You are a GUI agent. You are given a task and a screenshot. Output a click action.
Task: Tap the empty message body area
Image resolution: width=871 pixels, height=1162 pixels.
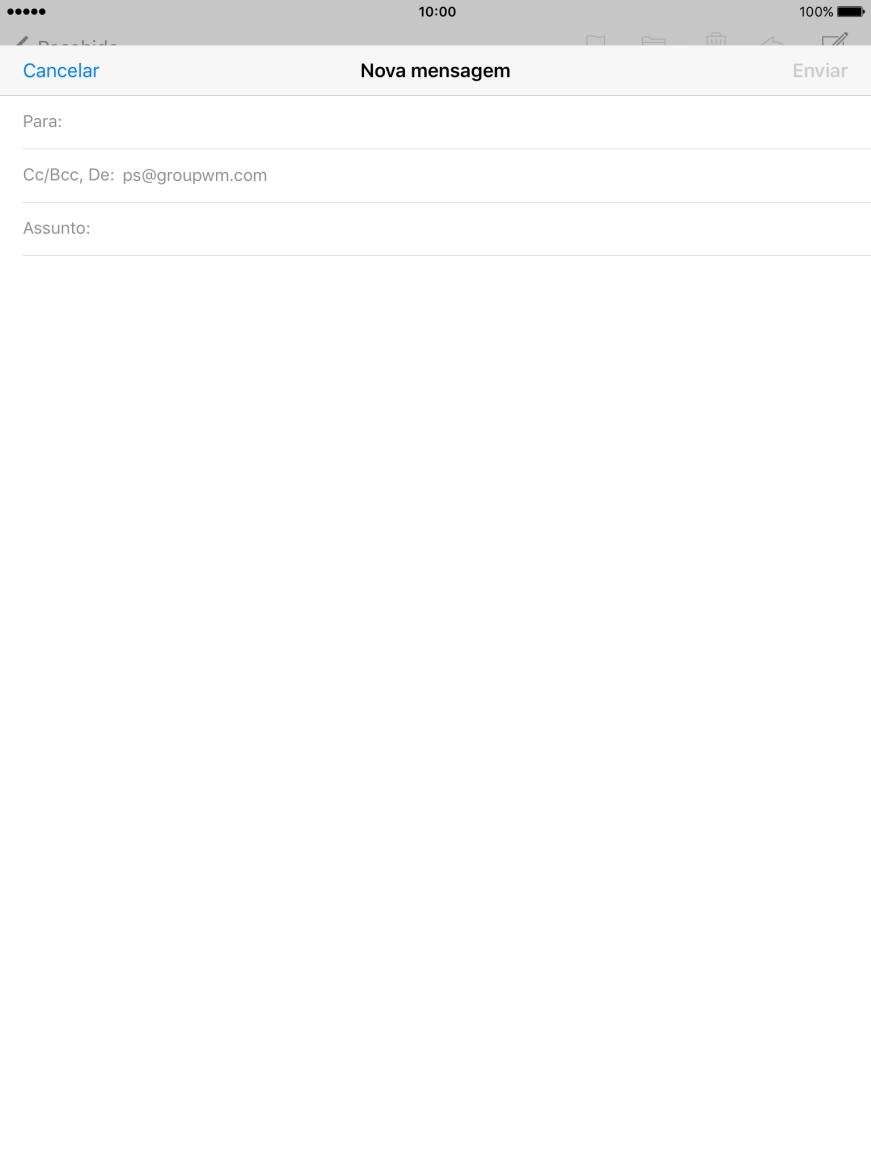point(435,704)
